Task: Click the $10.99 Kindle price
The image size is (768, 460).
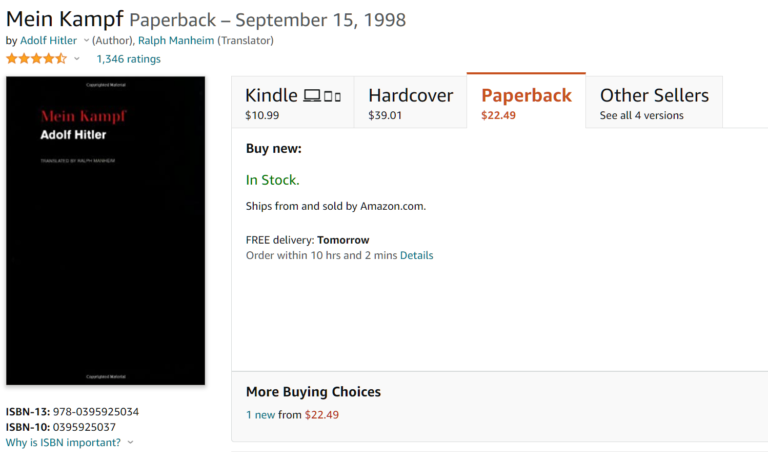Action: click(262, 116)
